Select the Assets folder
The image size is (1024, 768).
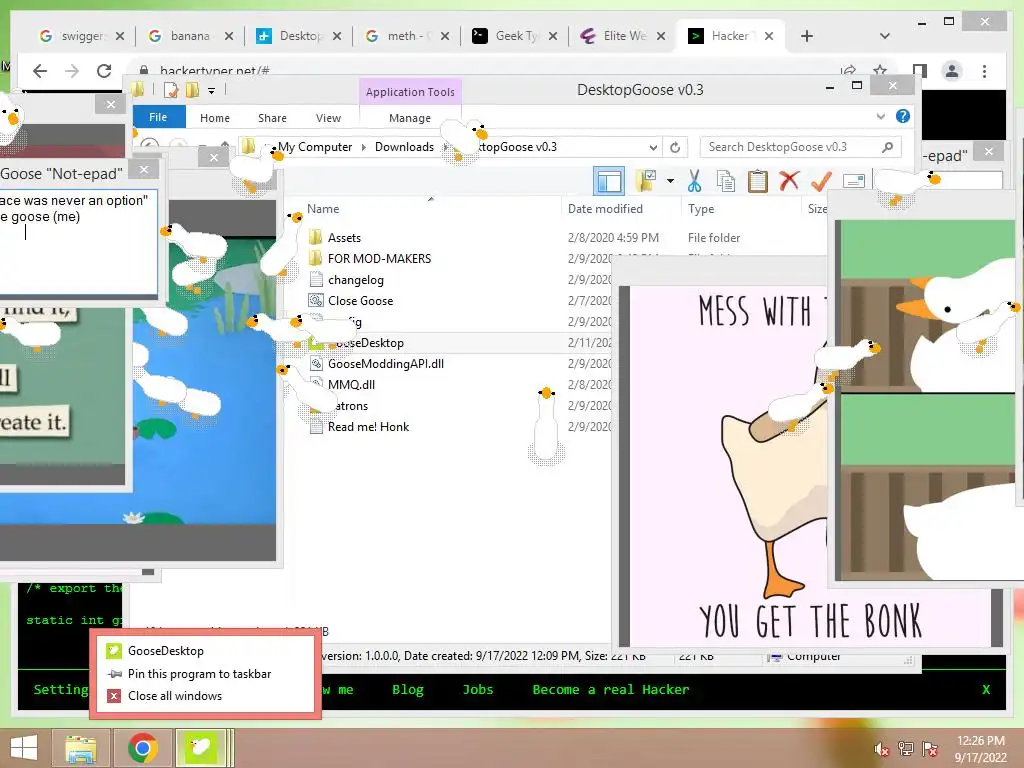(x=344, y=238)
